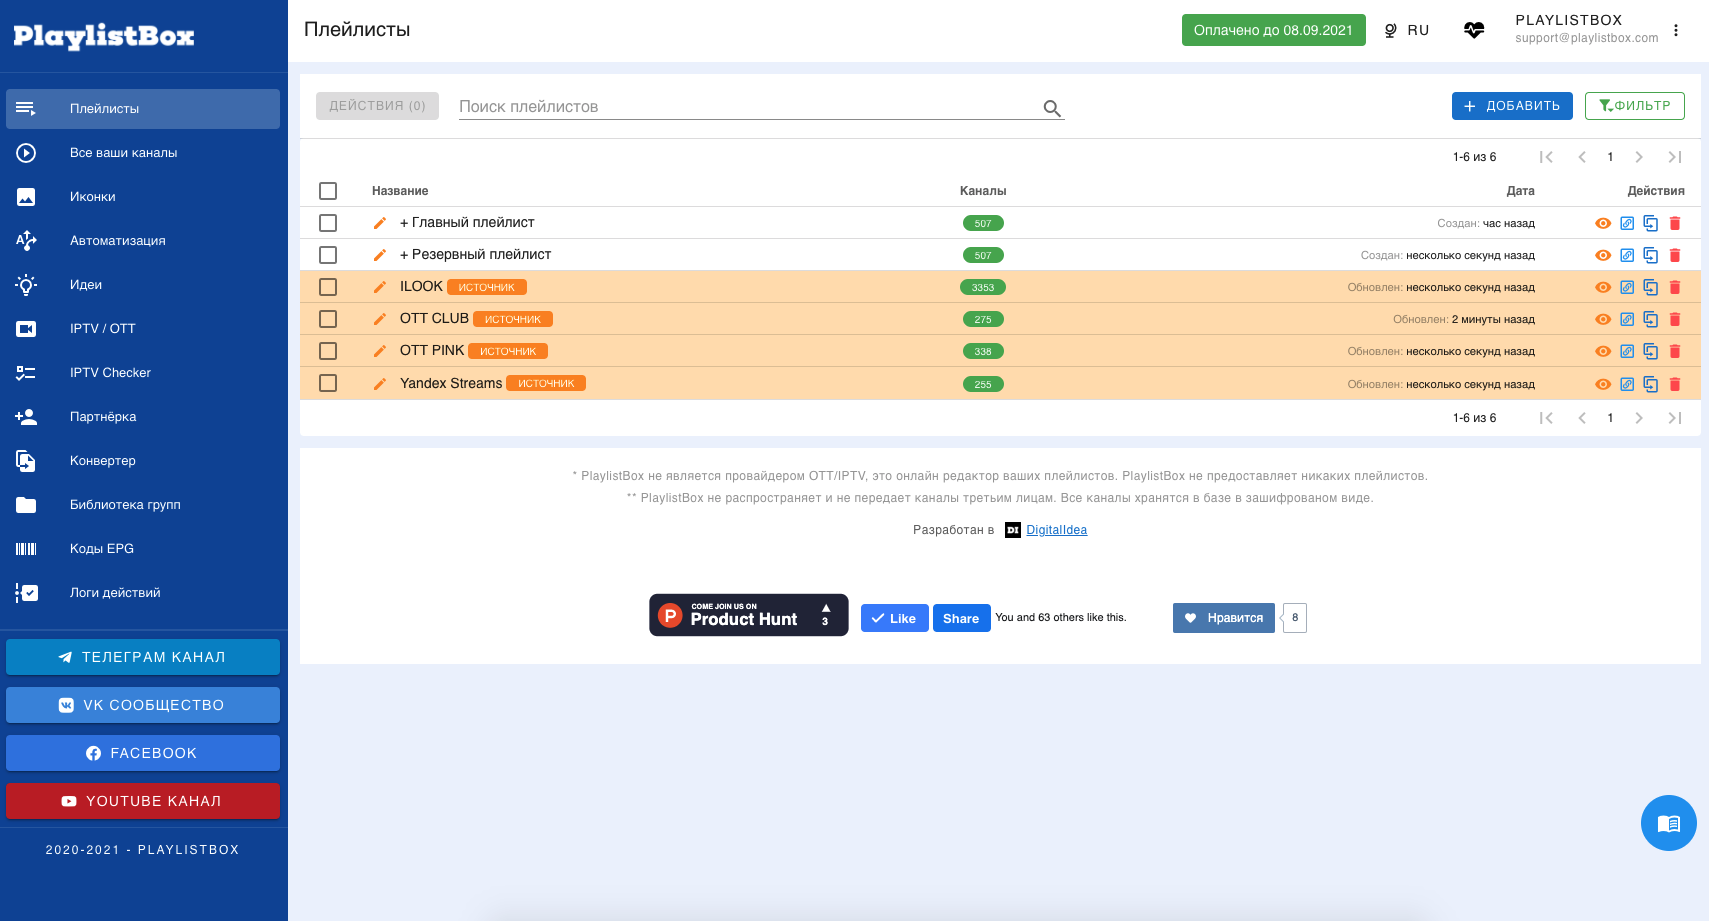Copy the Yandex Streams playlist via duplicate icon
The image size is (1709, 921).
[1651, 384]
